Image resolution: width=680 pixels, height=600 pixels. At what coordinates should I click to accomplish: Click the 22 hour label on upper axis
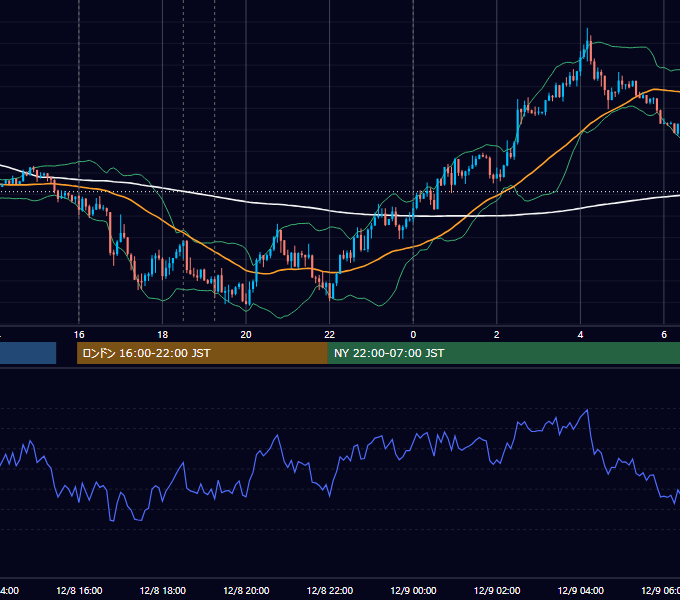(x=330, y=335)
